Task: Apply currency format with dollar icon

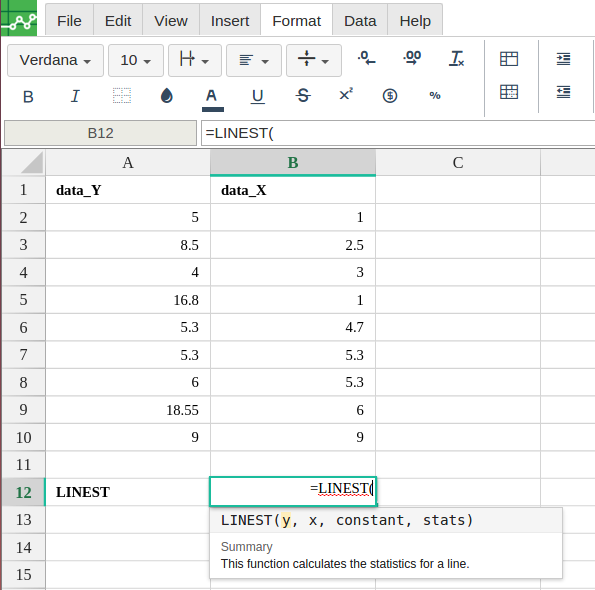Action: [x=390, y=96]
